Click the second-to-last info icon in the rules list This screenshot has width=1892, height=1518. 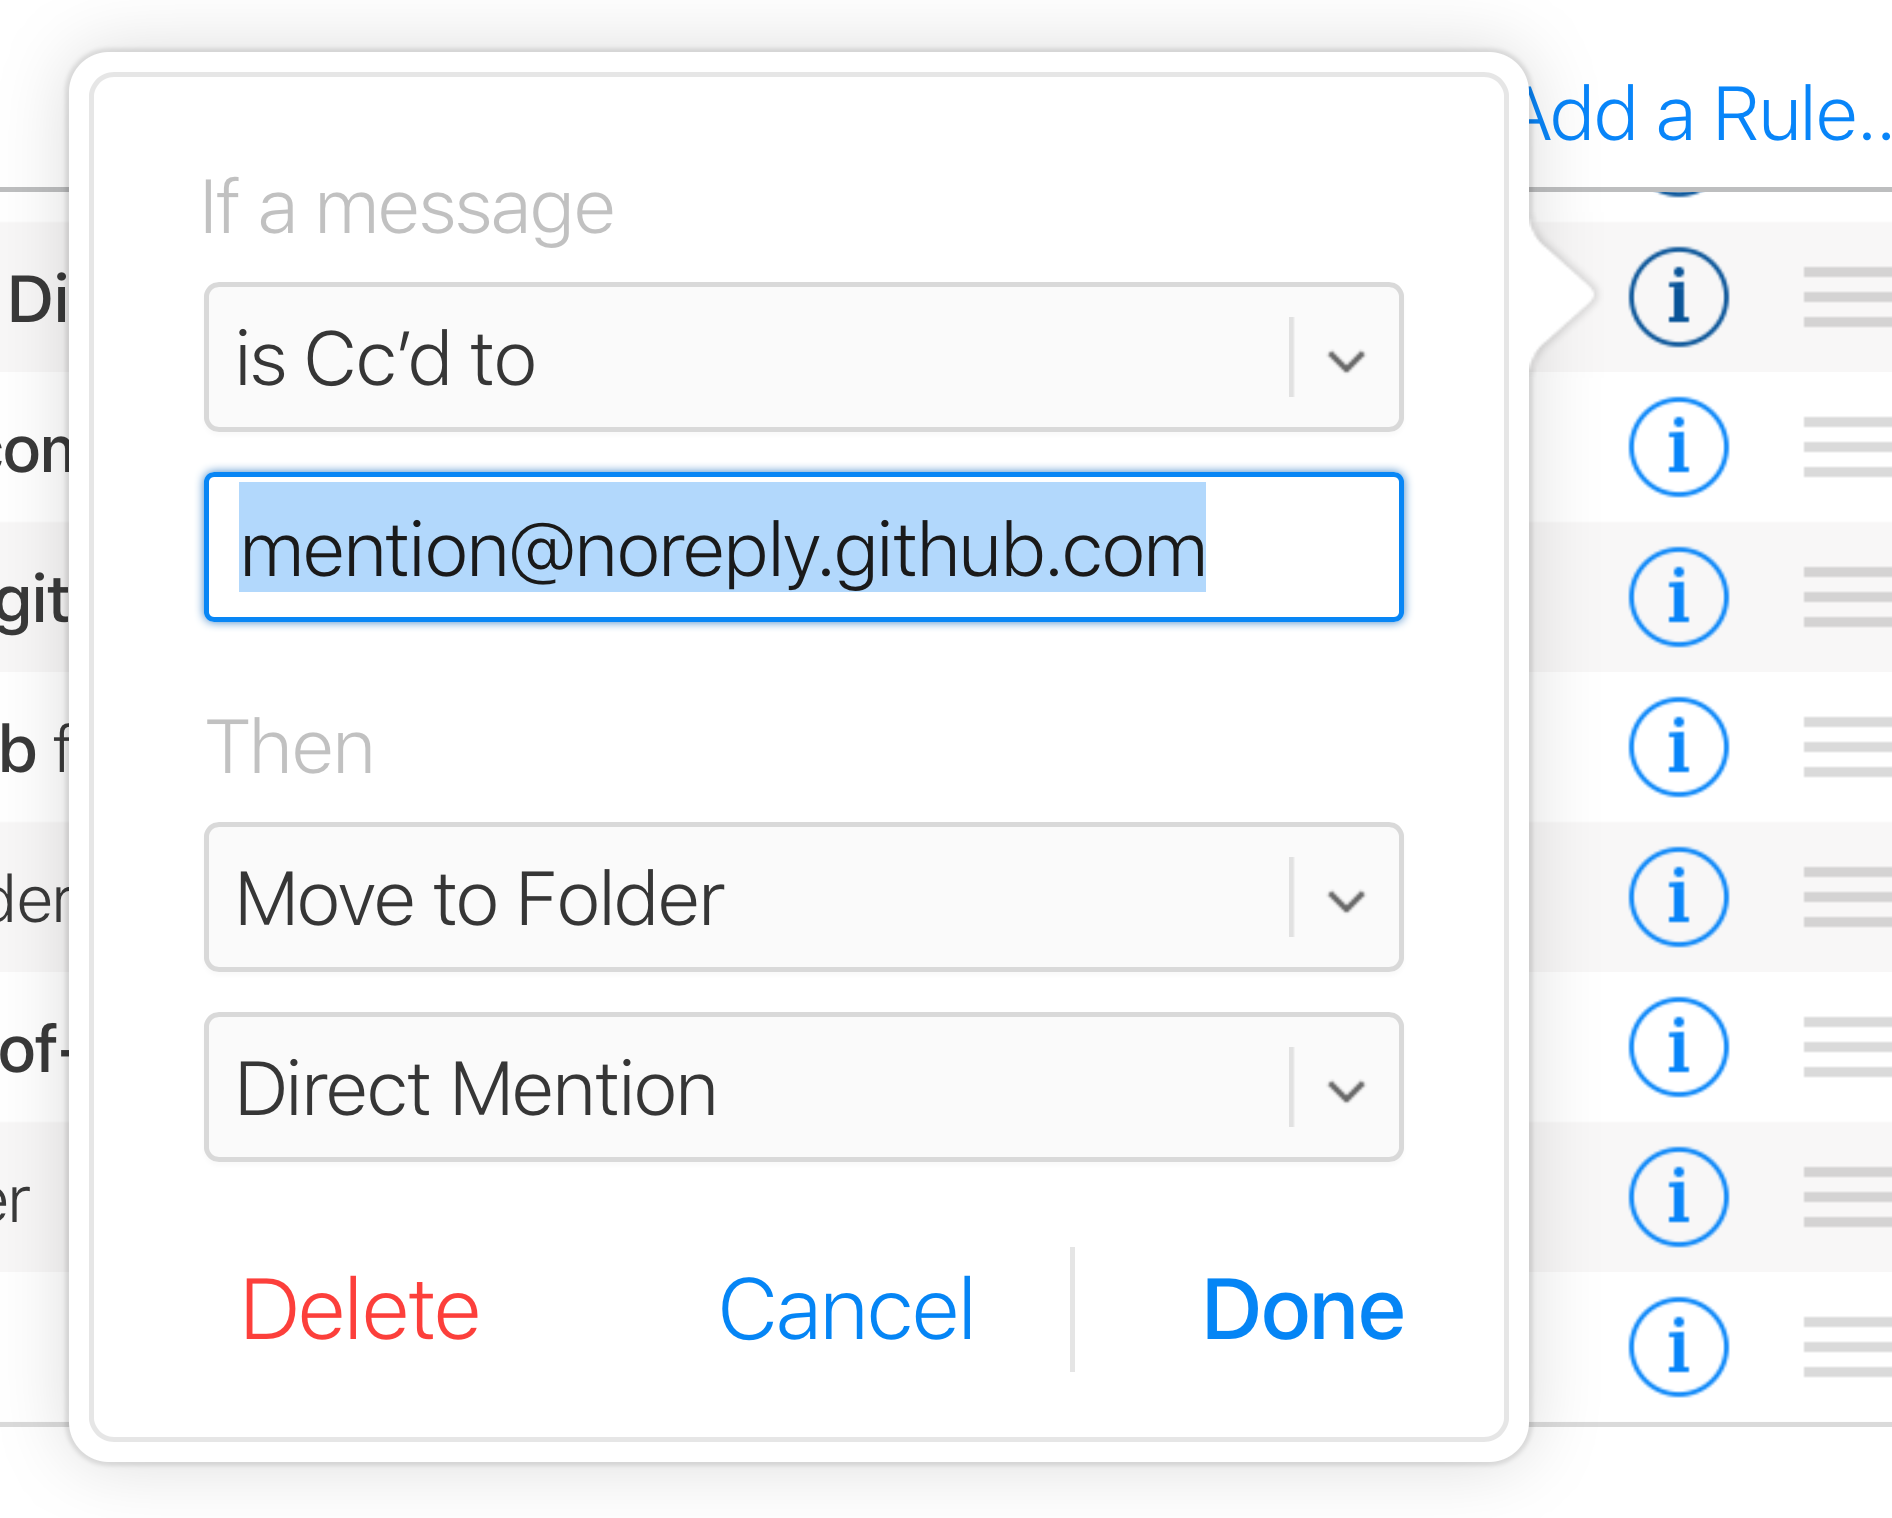click(x=1678, y=1197)
